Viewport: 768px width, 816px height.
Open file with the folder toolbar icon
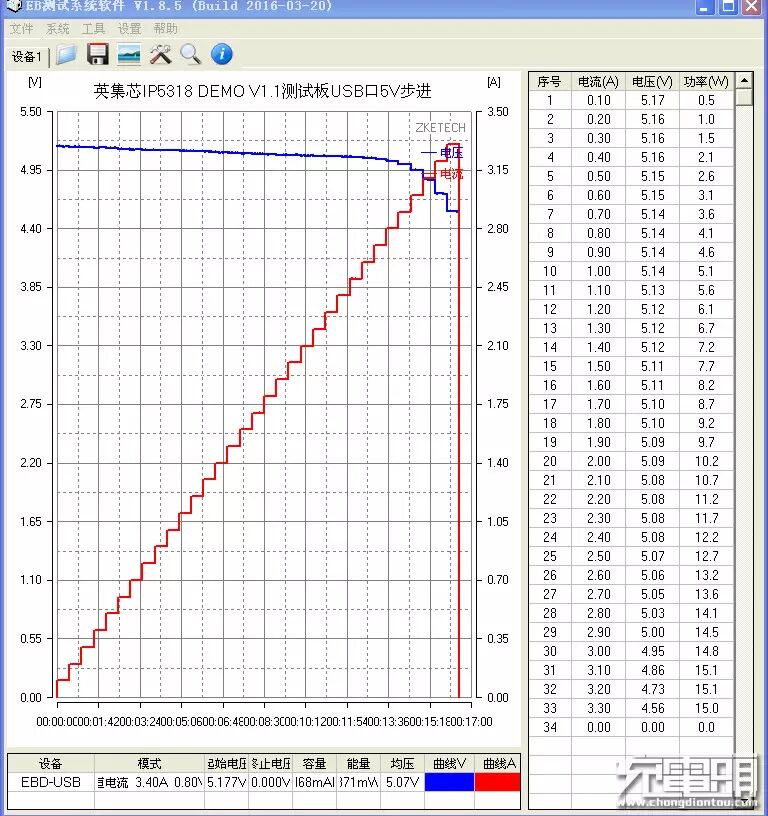(x=67, y=55)
